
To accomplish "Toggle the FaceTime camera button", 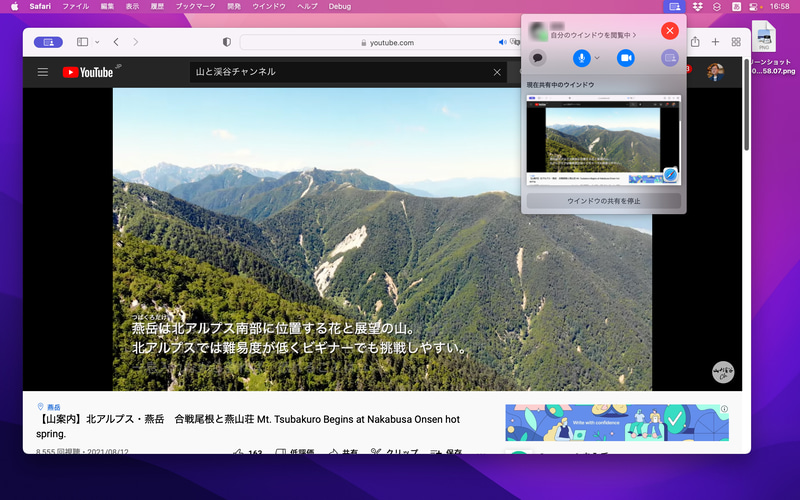I will 626,58.
